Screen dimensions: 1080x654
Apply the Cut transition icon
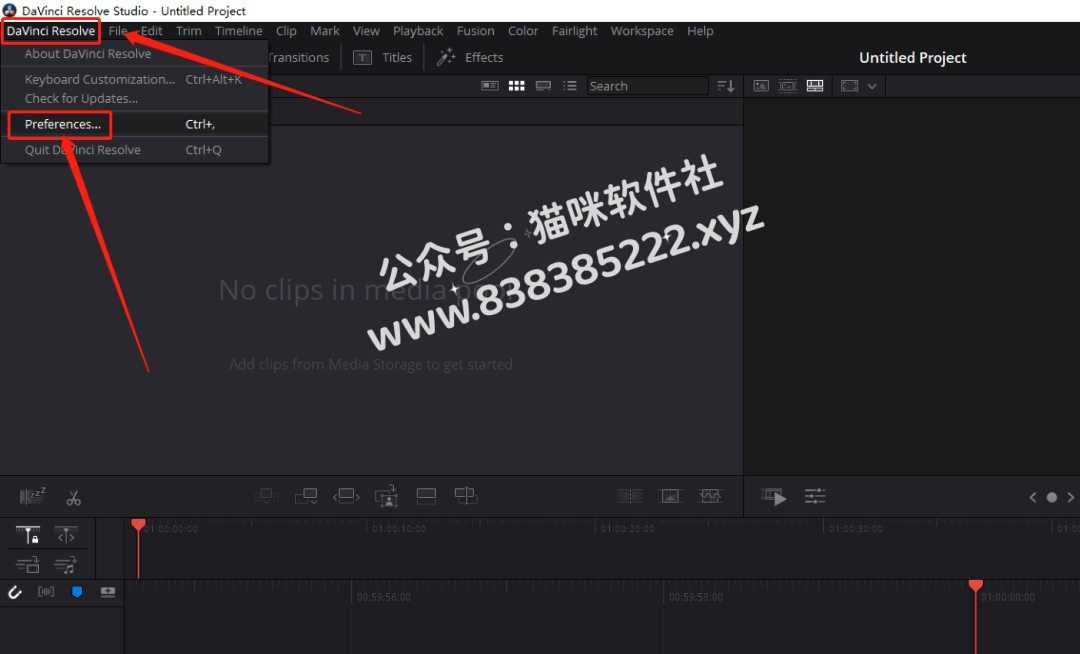point(630,496)
